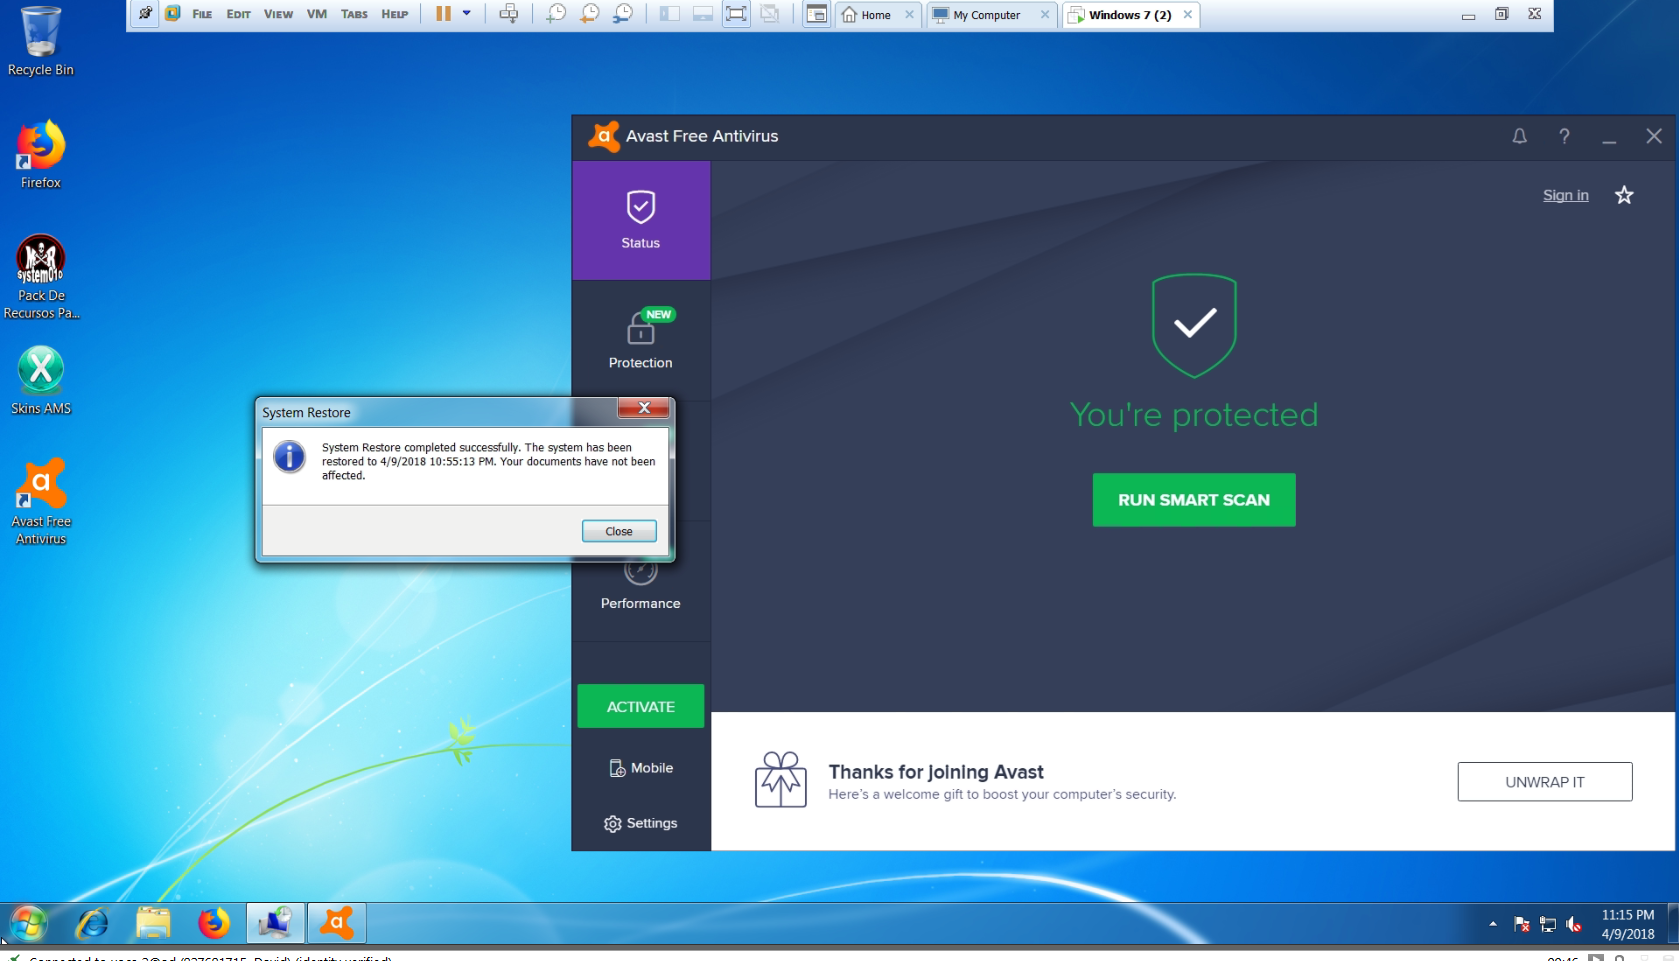This screenshot has height=961, width=1679.
Task: Show hidden tray icons arrow
Action: click(x=1493, y=924)
